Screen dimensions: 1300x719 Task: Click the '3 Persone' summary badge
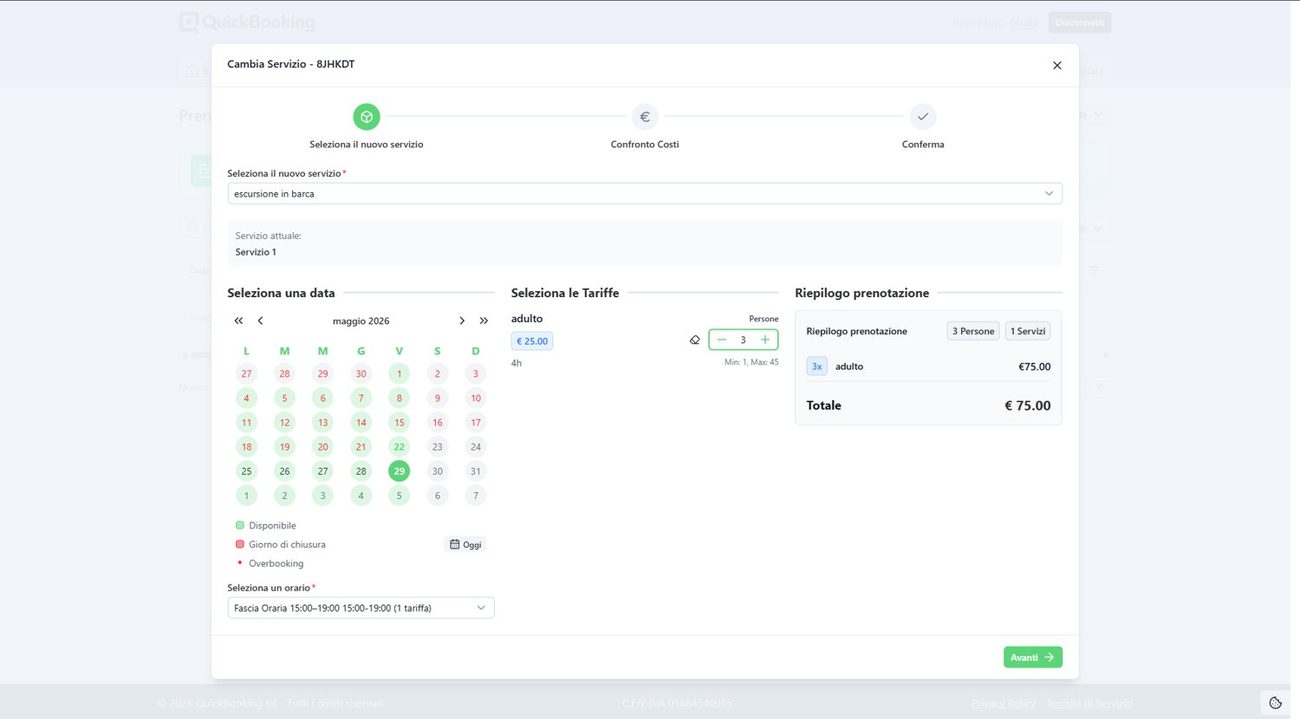point(973,331)
